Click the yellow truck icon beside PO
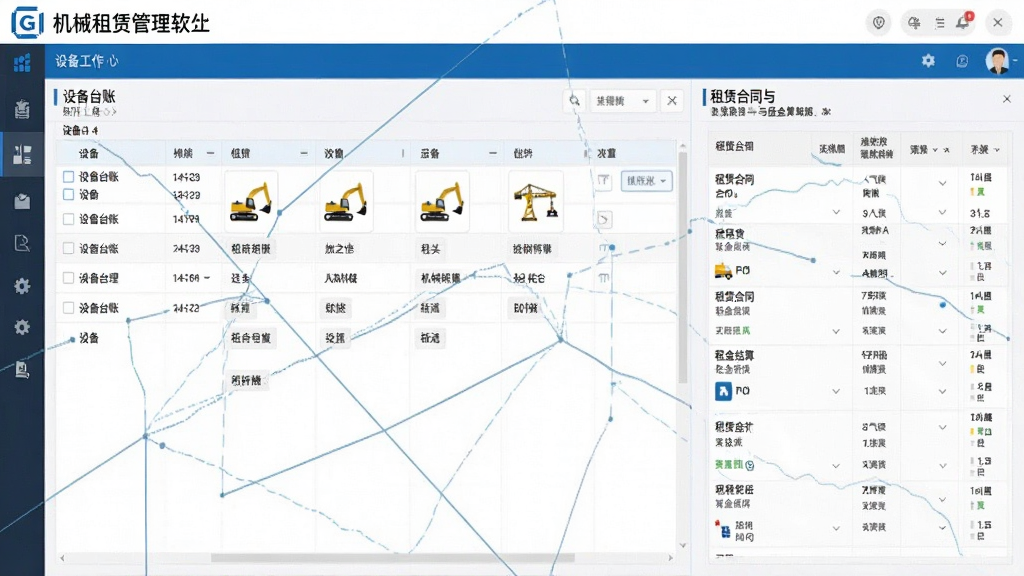This screenshot has width=1024, height=576. [723, 270]
